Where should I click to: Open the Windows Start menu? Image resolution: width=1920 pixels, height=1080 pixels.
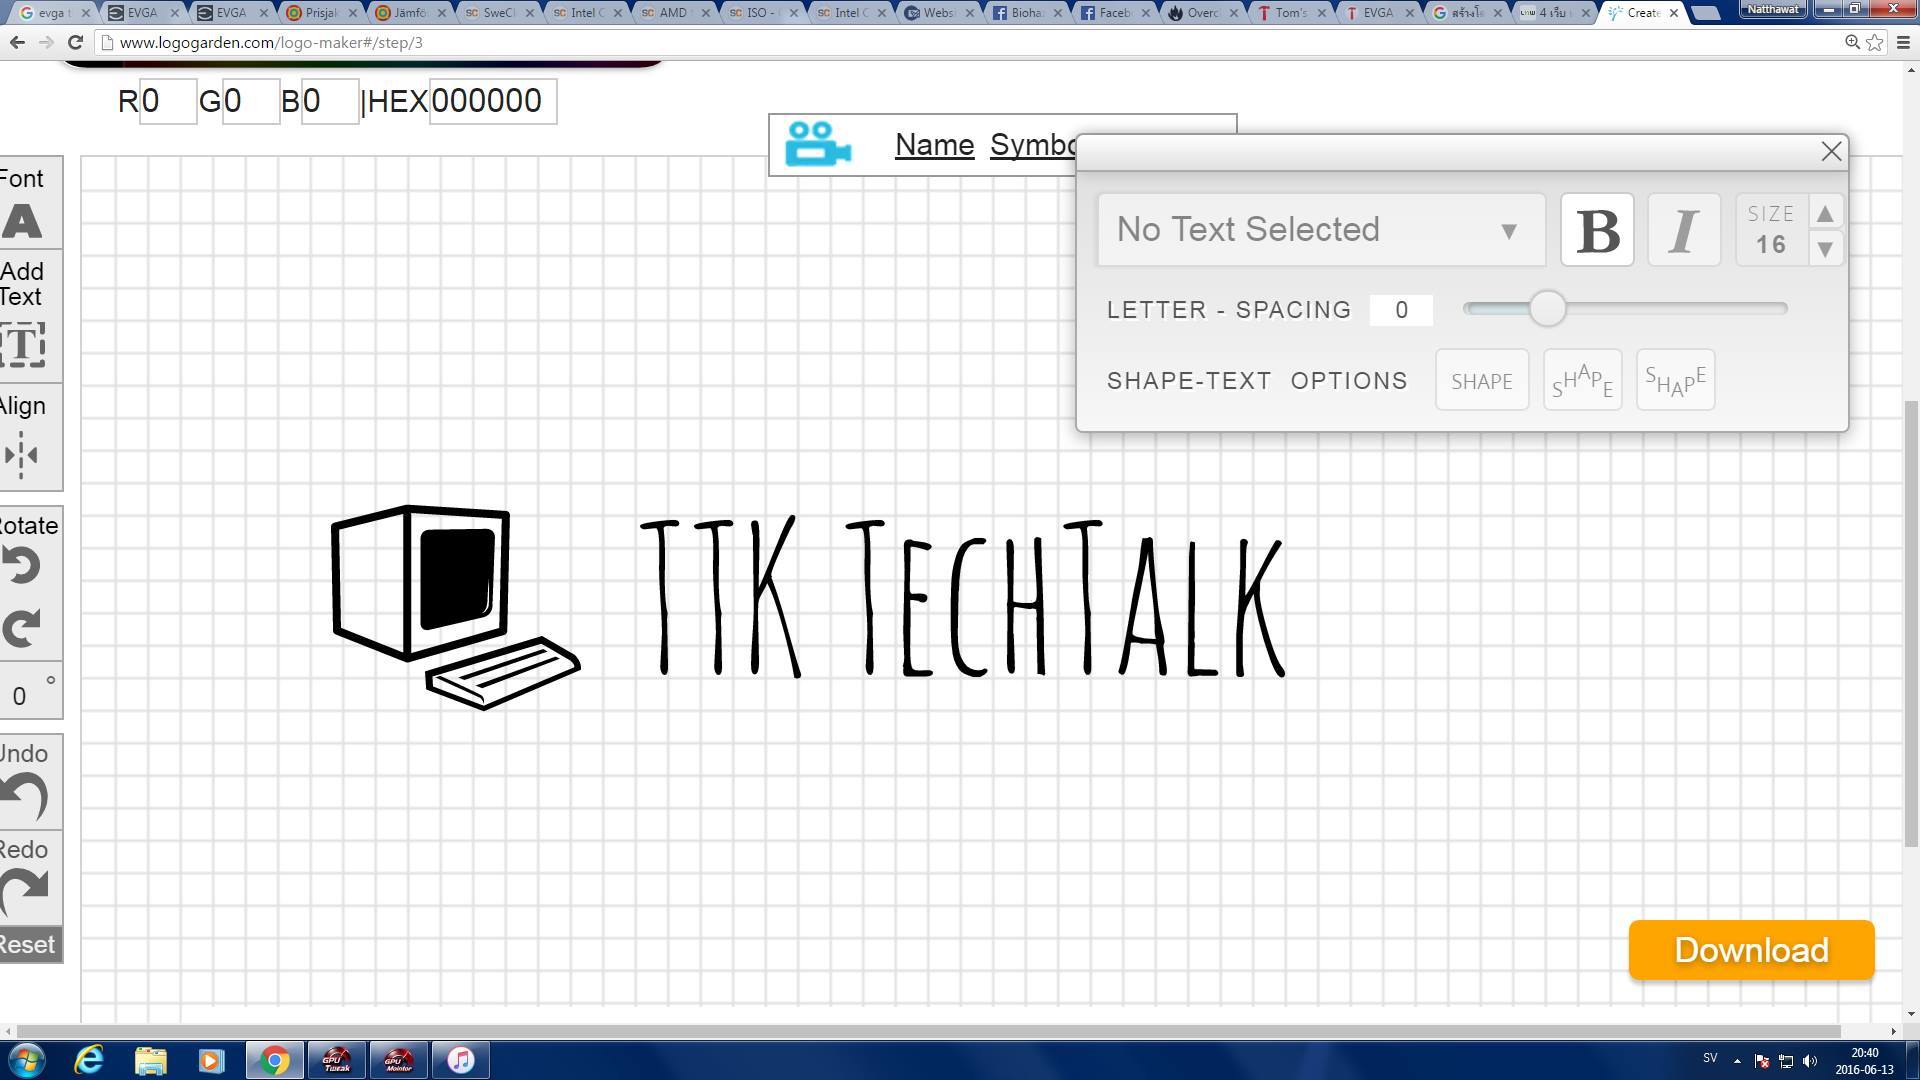(x=27, y=1060)
